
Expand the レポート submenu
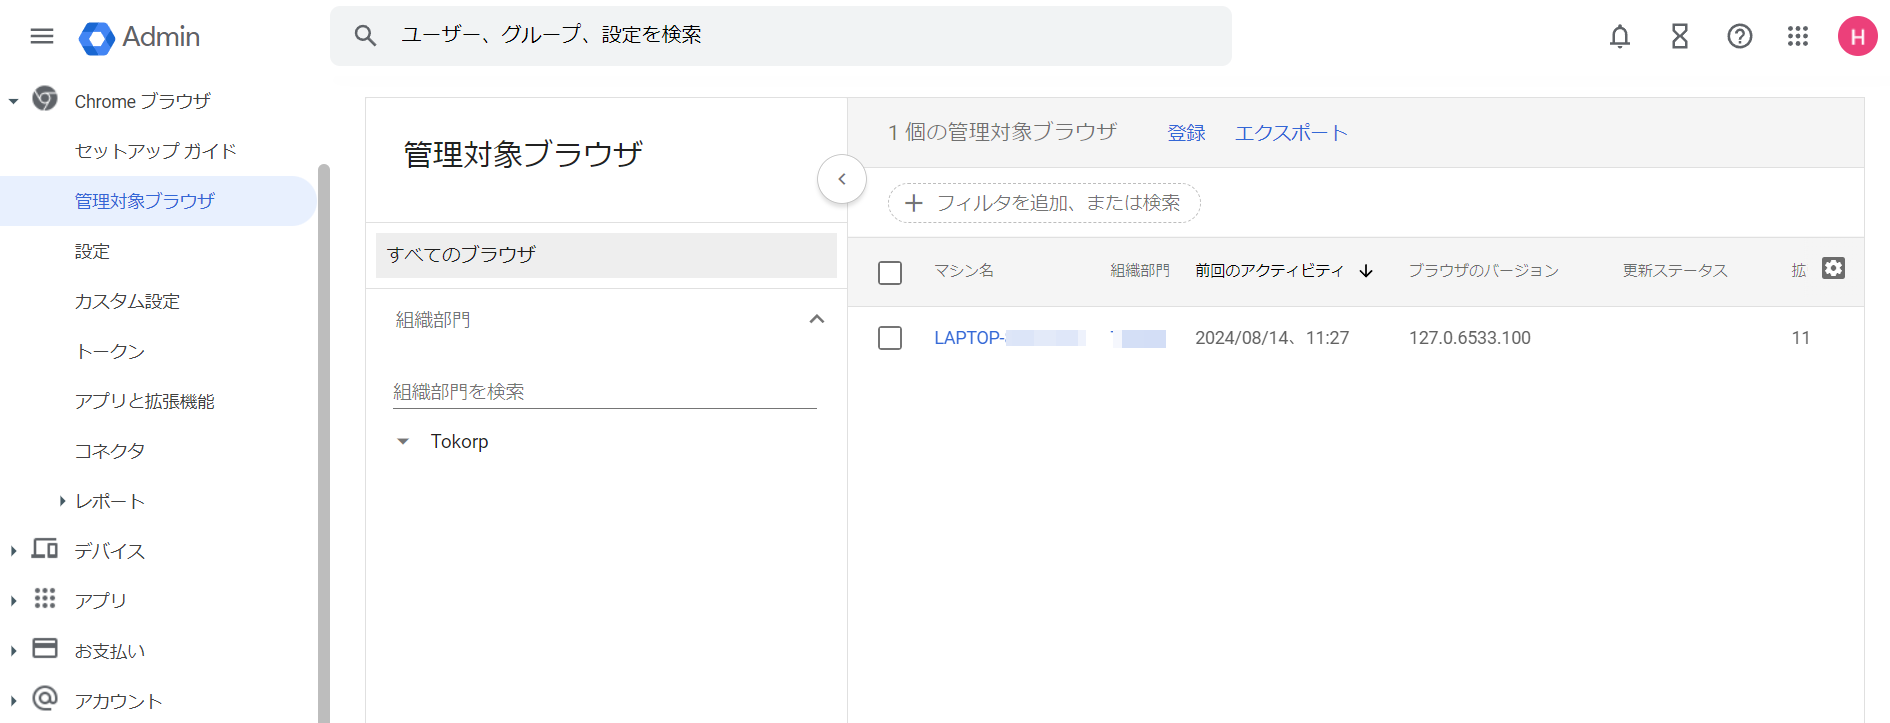(x=62, y=501)
